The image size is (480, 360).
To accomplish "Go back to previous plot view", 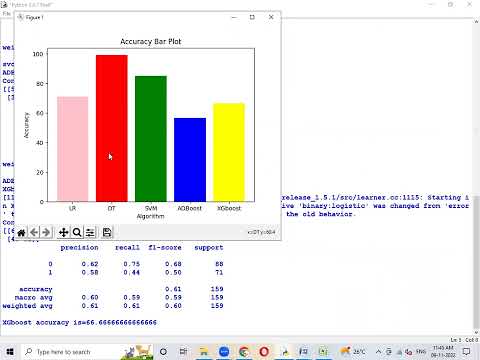I will click(34, 232).
